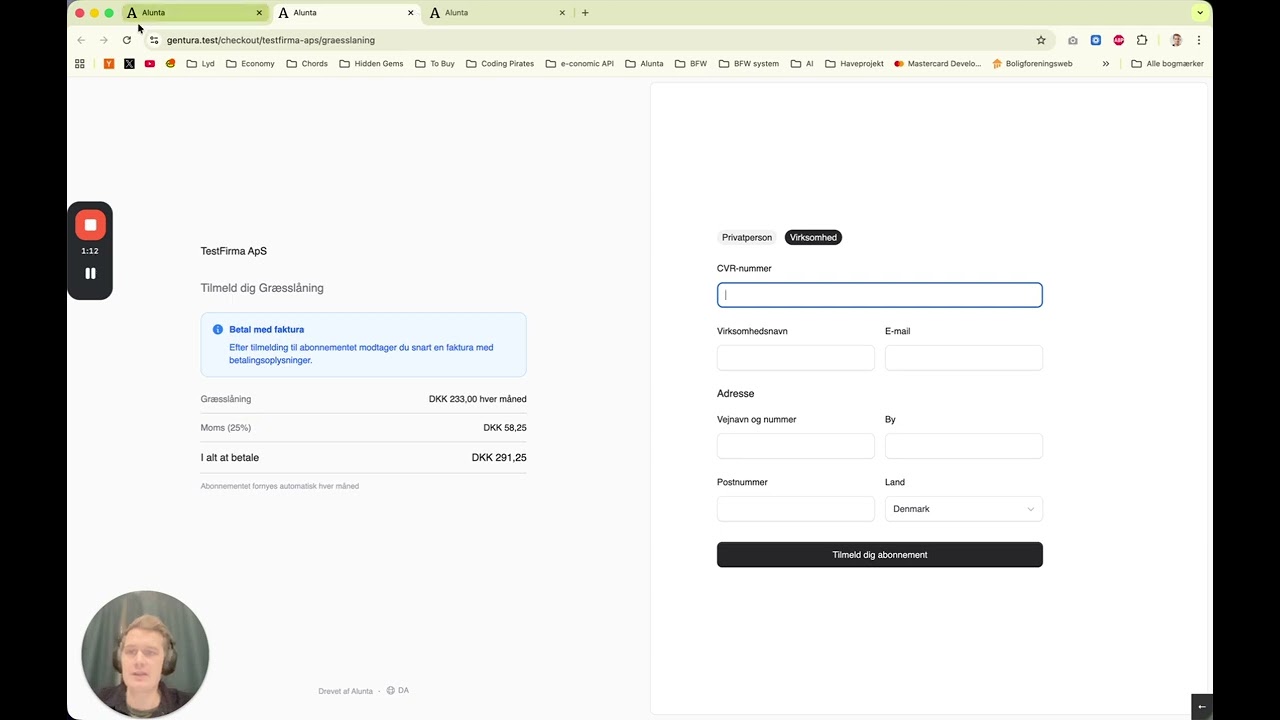Click the Adblock Plus extension icon
Viewport: 1280px width, 720px height.
tap(1119, 40)
